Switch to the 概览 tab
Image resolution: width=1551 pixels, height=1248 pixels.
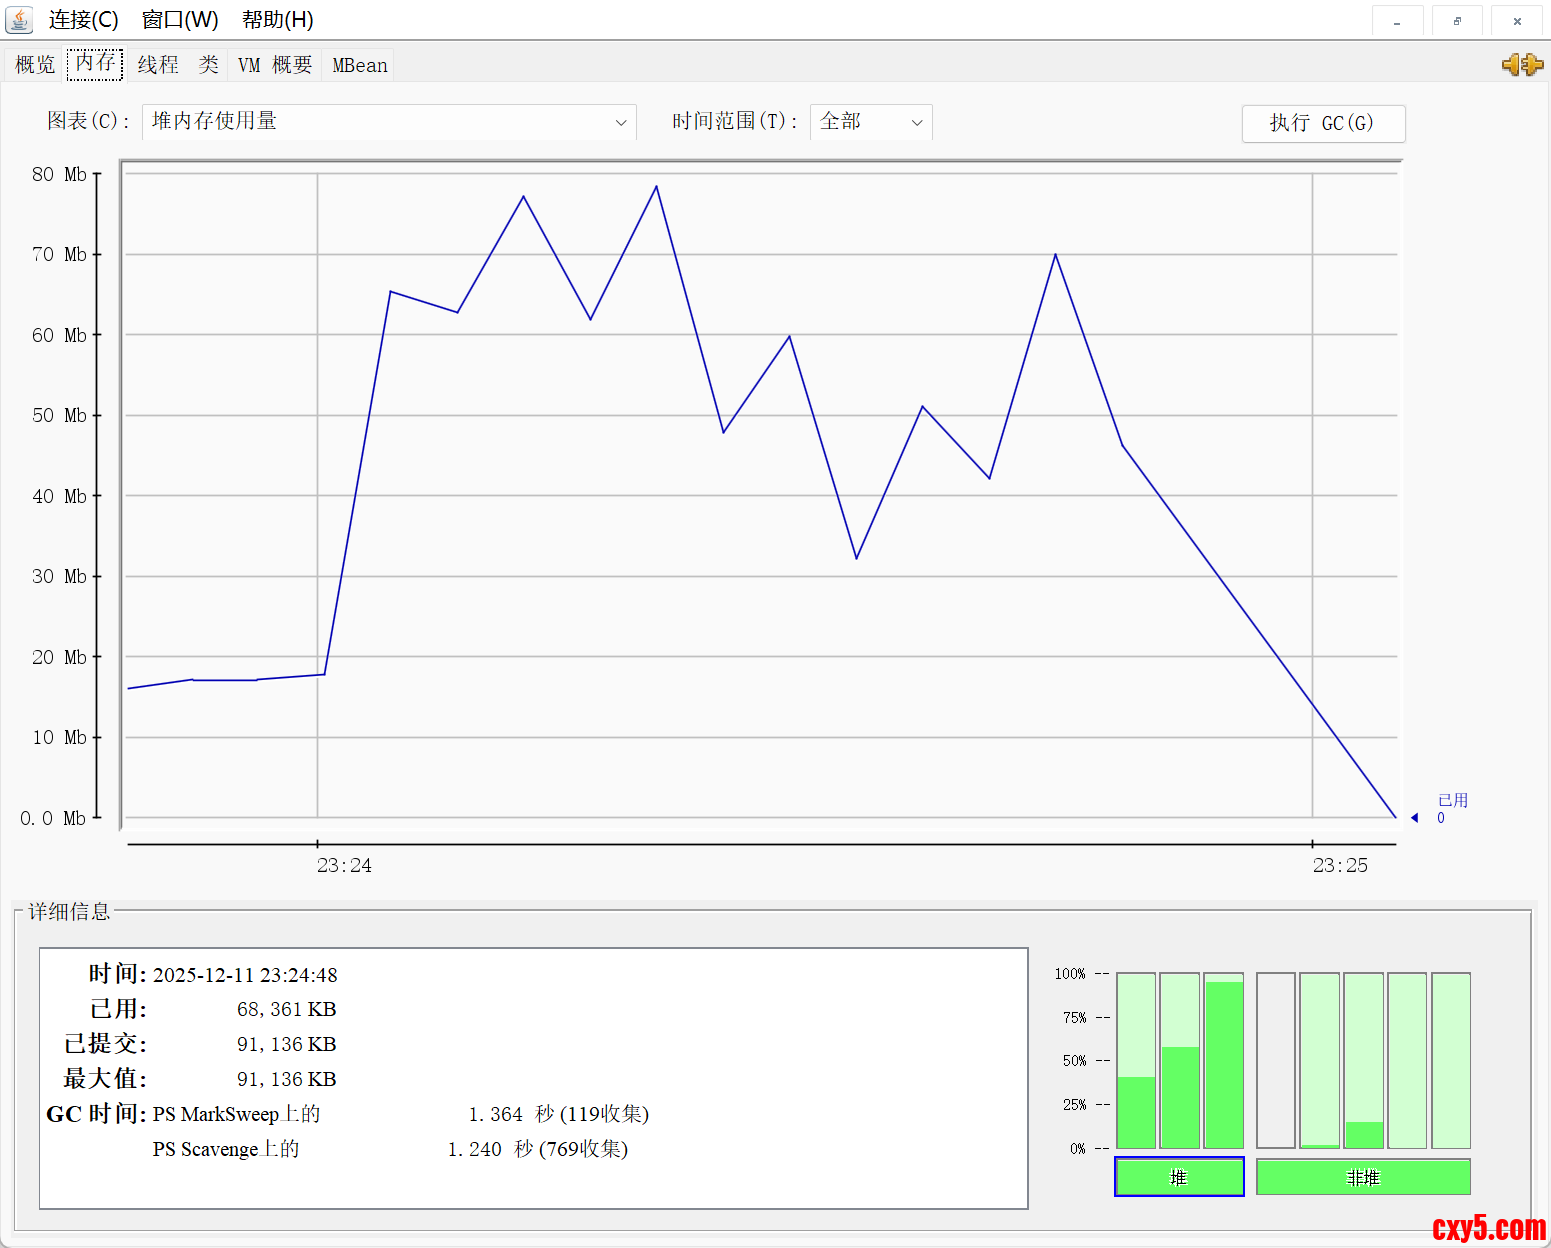(x=35, y=65)
